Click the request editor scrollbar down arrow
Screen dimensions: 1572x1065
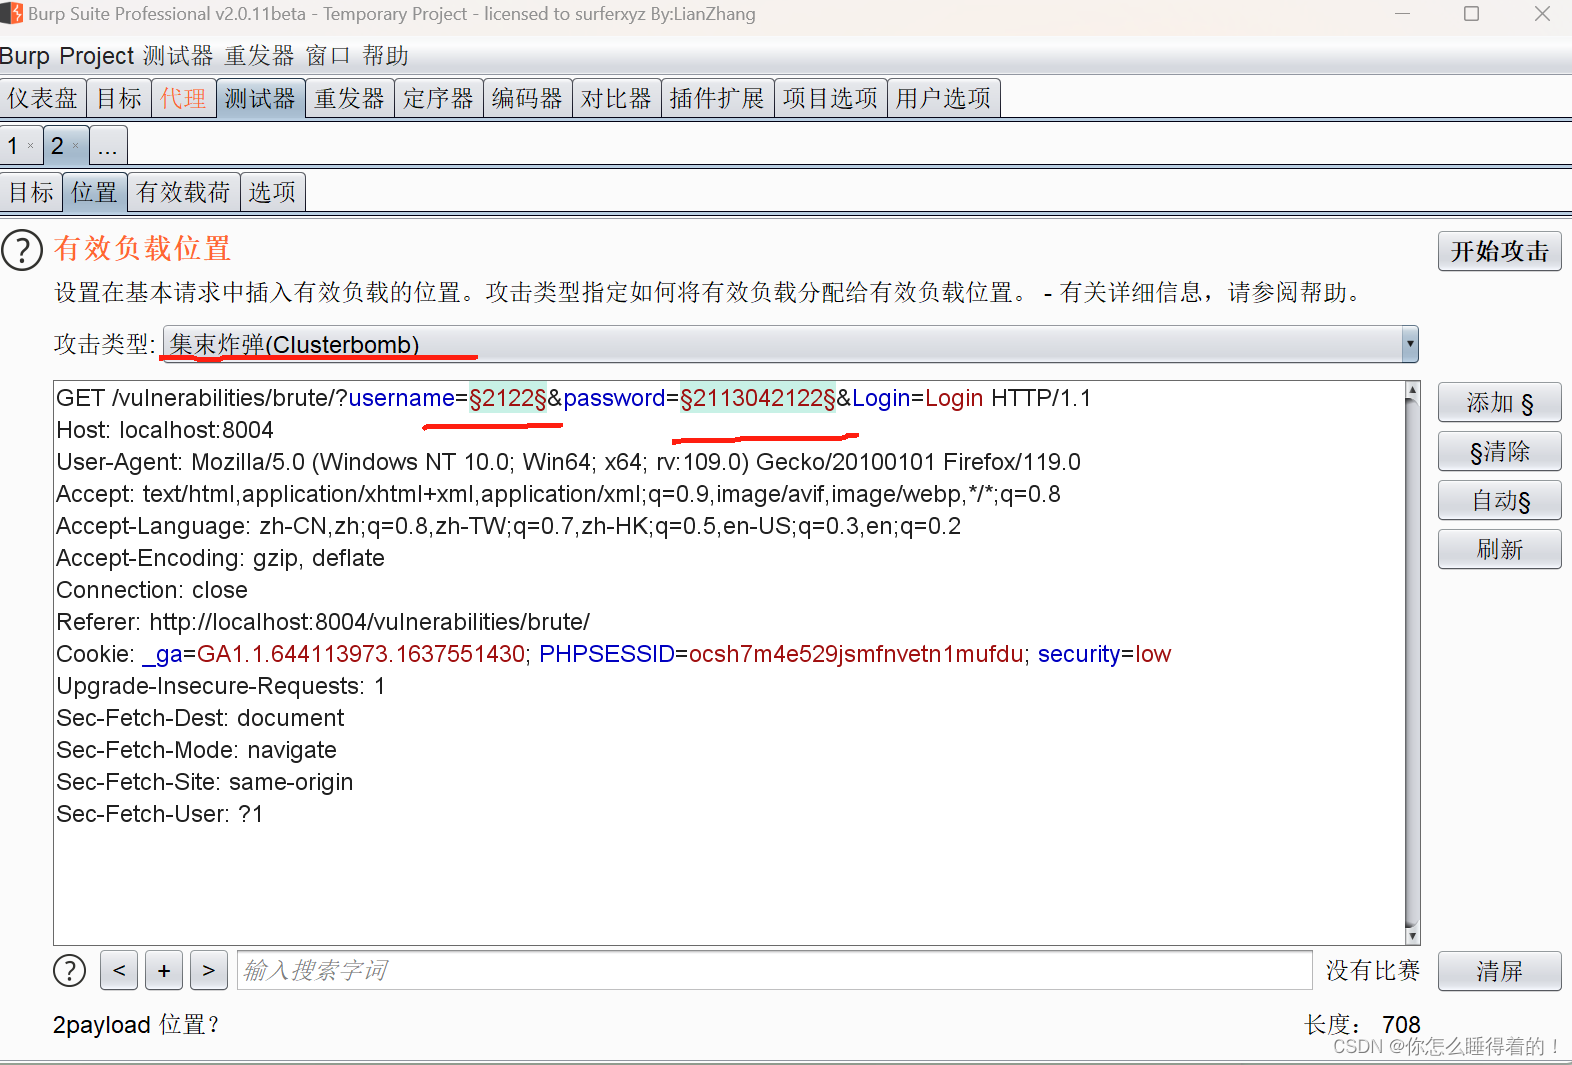[x=1412, y=936]
